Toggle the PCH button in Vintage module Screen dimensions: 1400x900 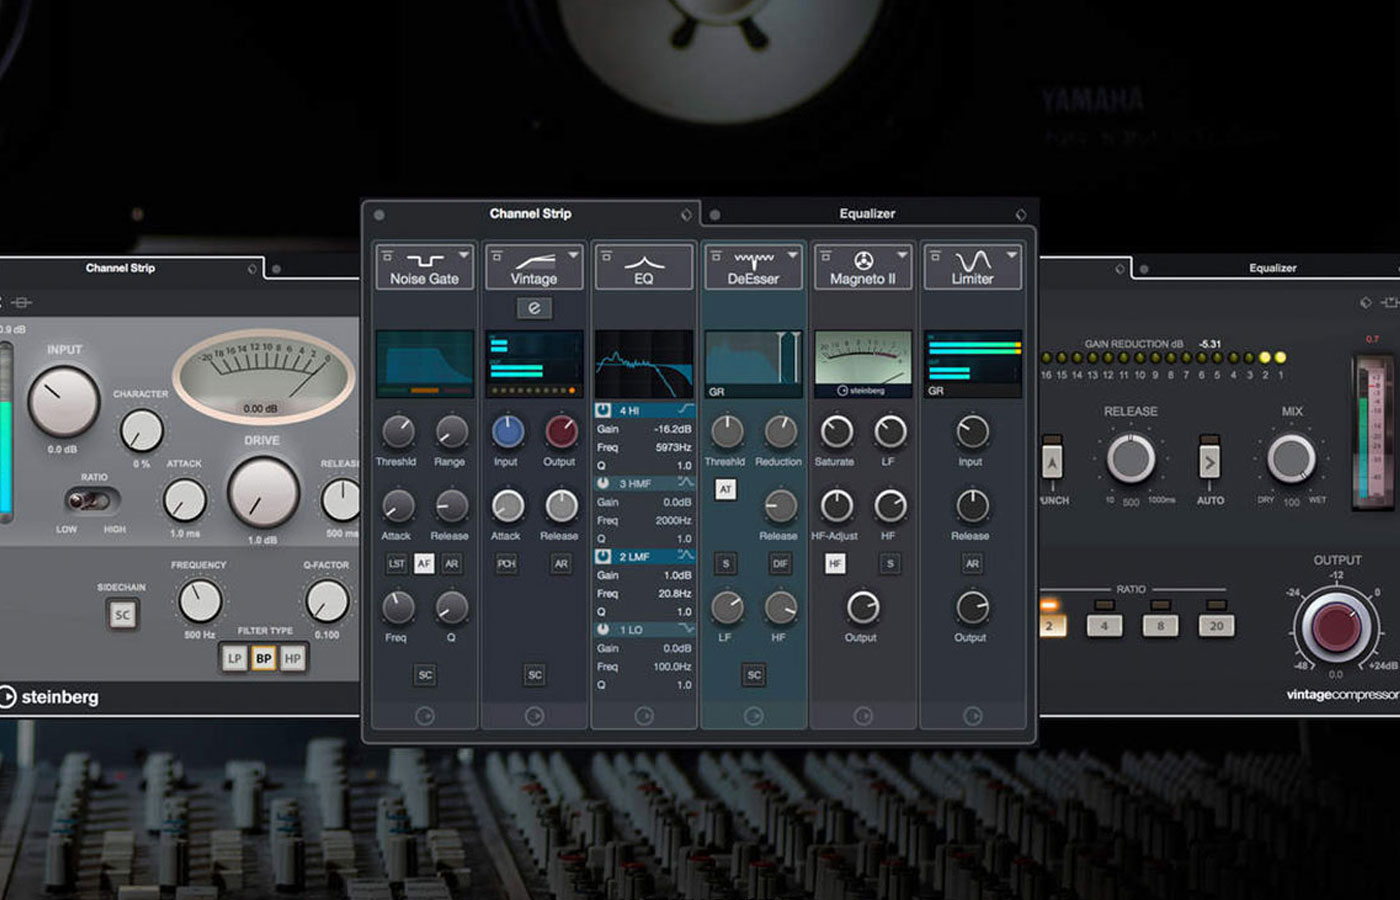coord(506,564)
